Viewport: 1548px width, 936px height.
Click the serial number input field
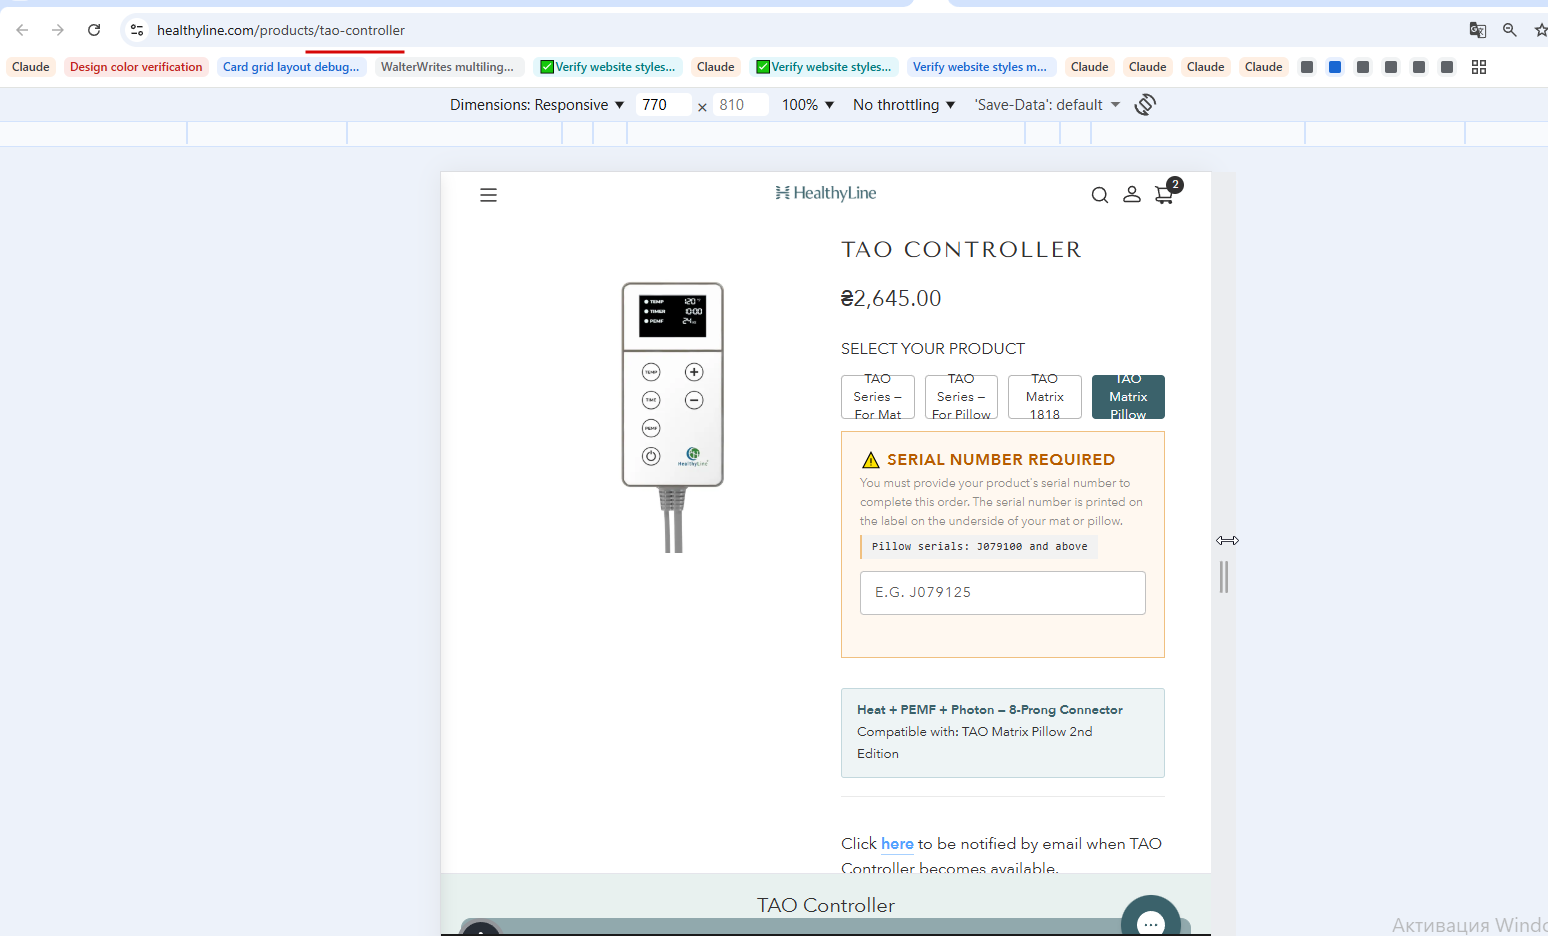1003,593
